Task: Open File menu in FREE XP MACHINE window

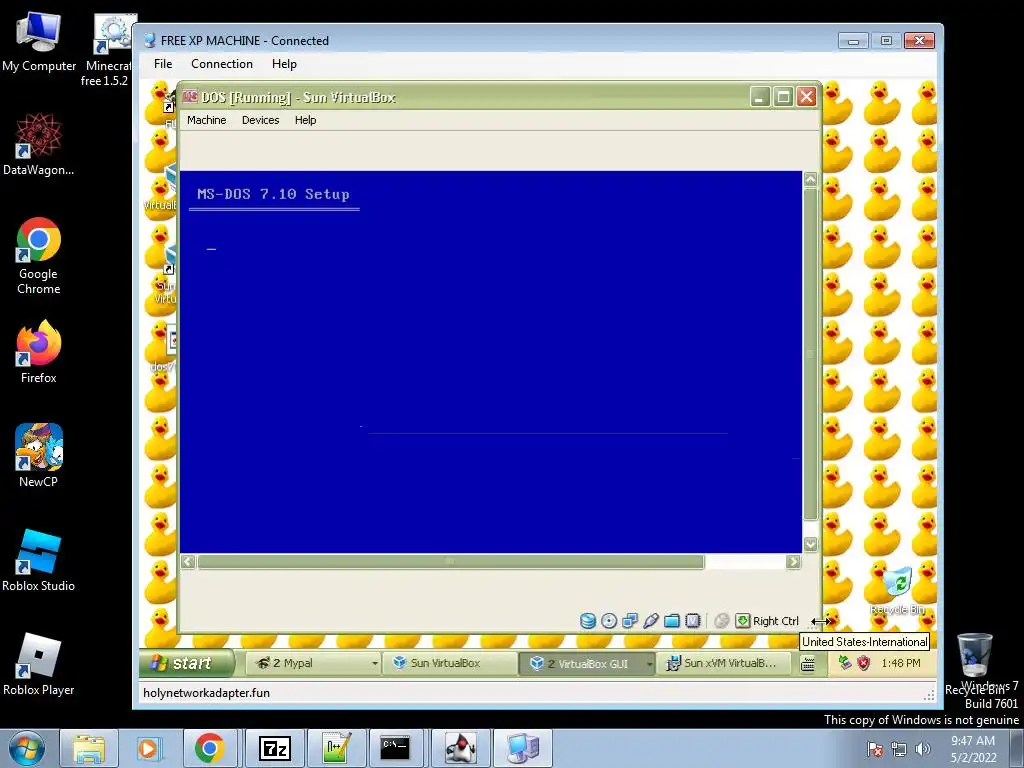Action: pyautogui.click(x=163, y=64)
